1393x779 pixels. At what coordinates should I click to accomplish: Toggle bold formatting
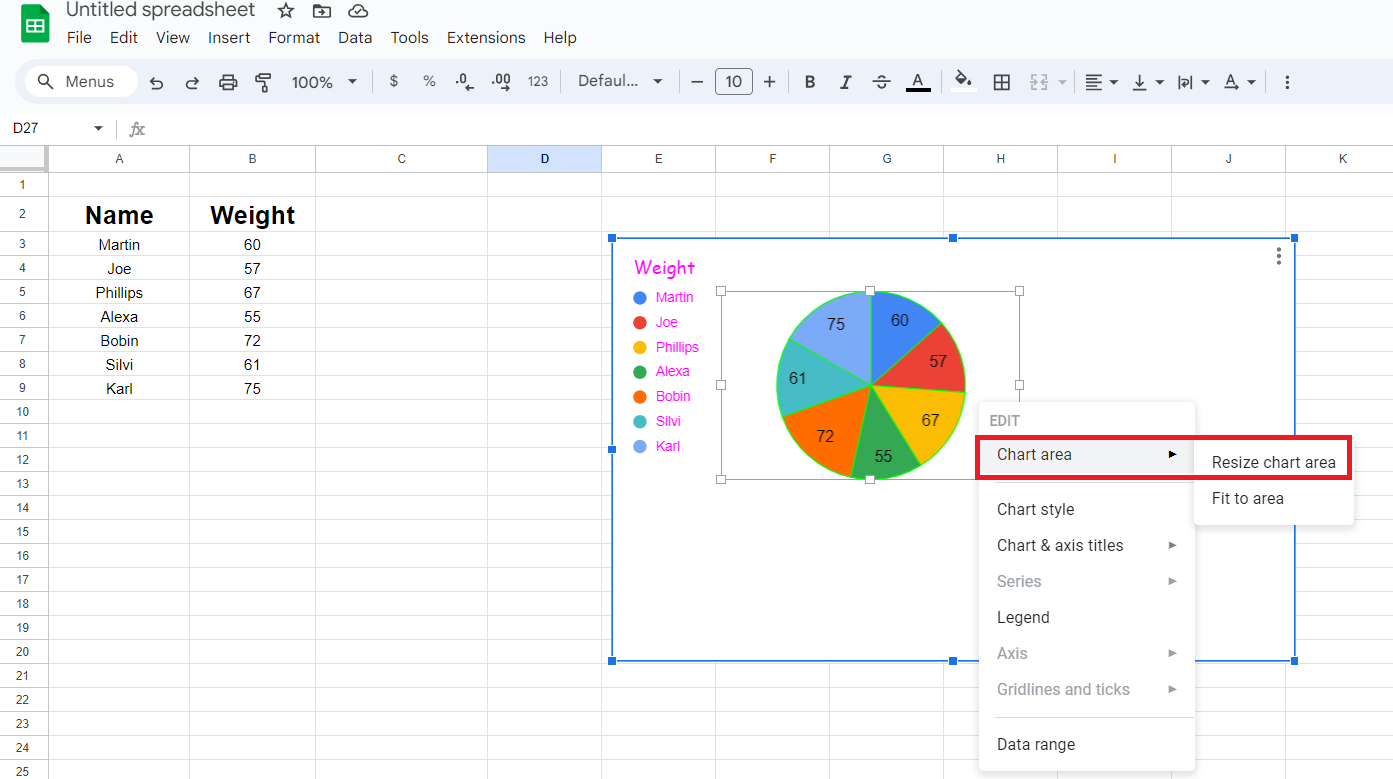809,82
